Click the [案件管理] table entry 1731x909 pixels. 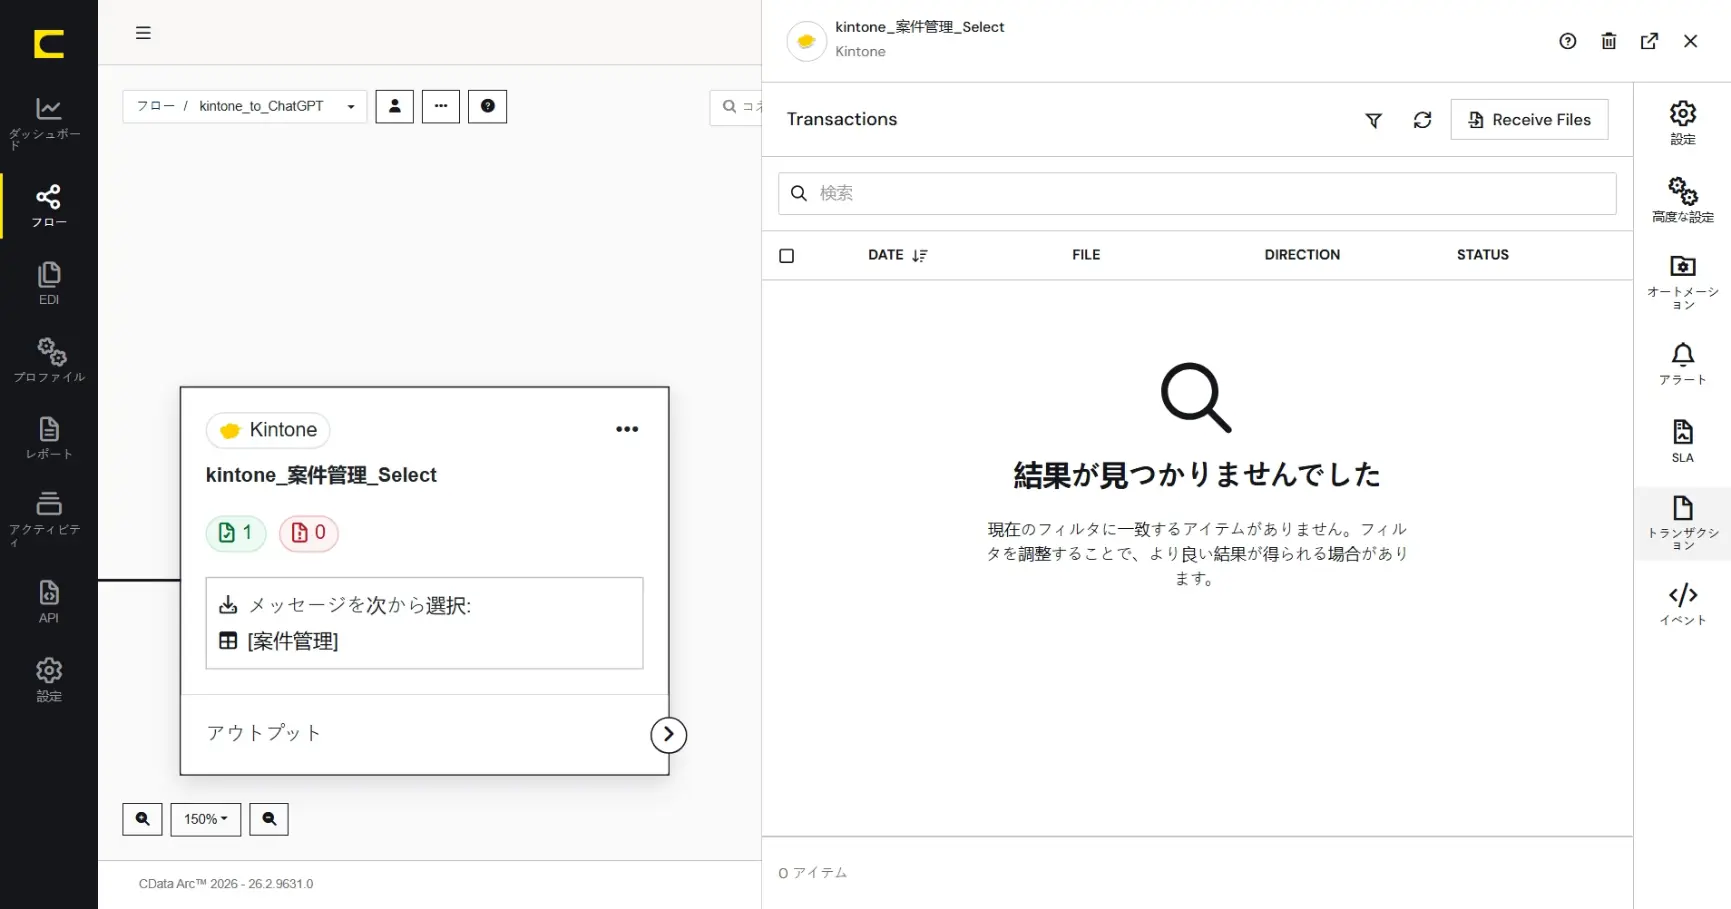point(293,641)
